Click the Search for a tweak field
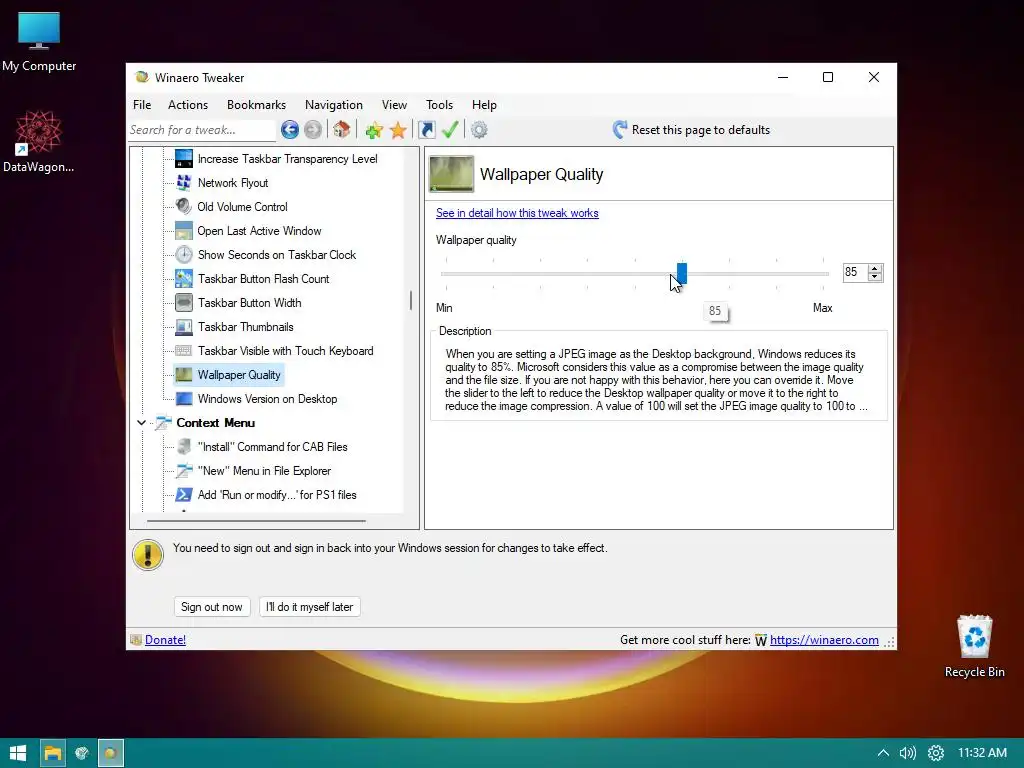Image resolution: width=1024 pixels, height=768 pixels. 202,130
